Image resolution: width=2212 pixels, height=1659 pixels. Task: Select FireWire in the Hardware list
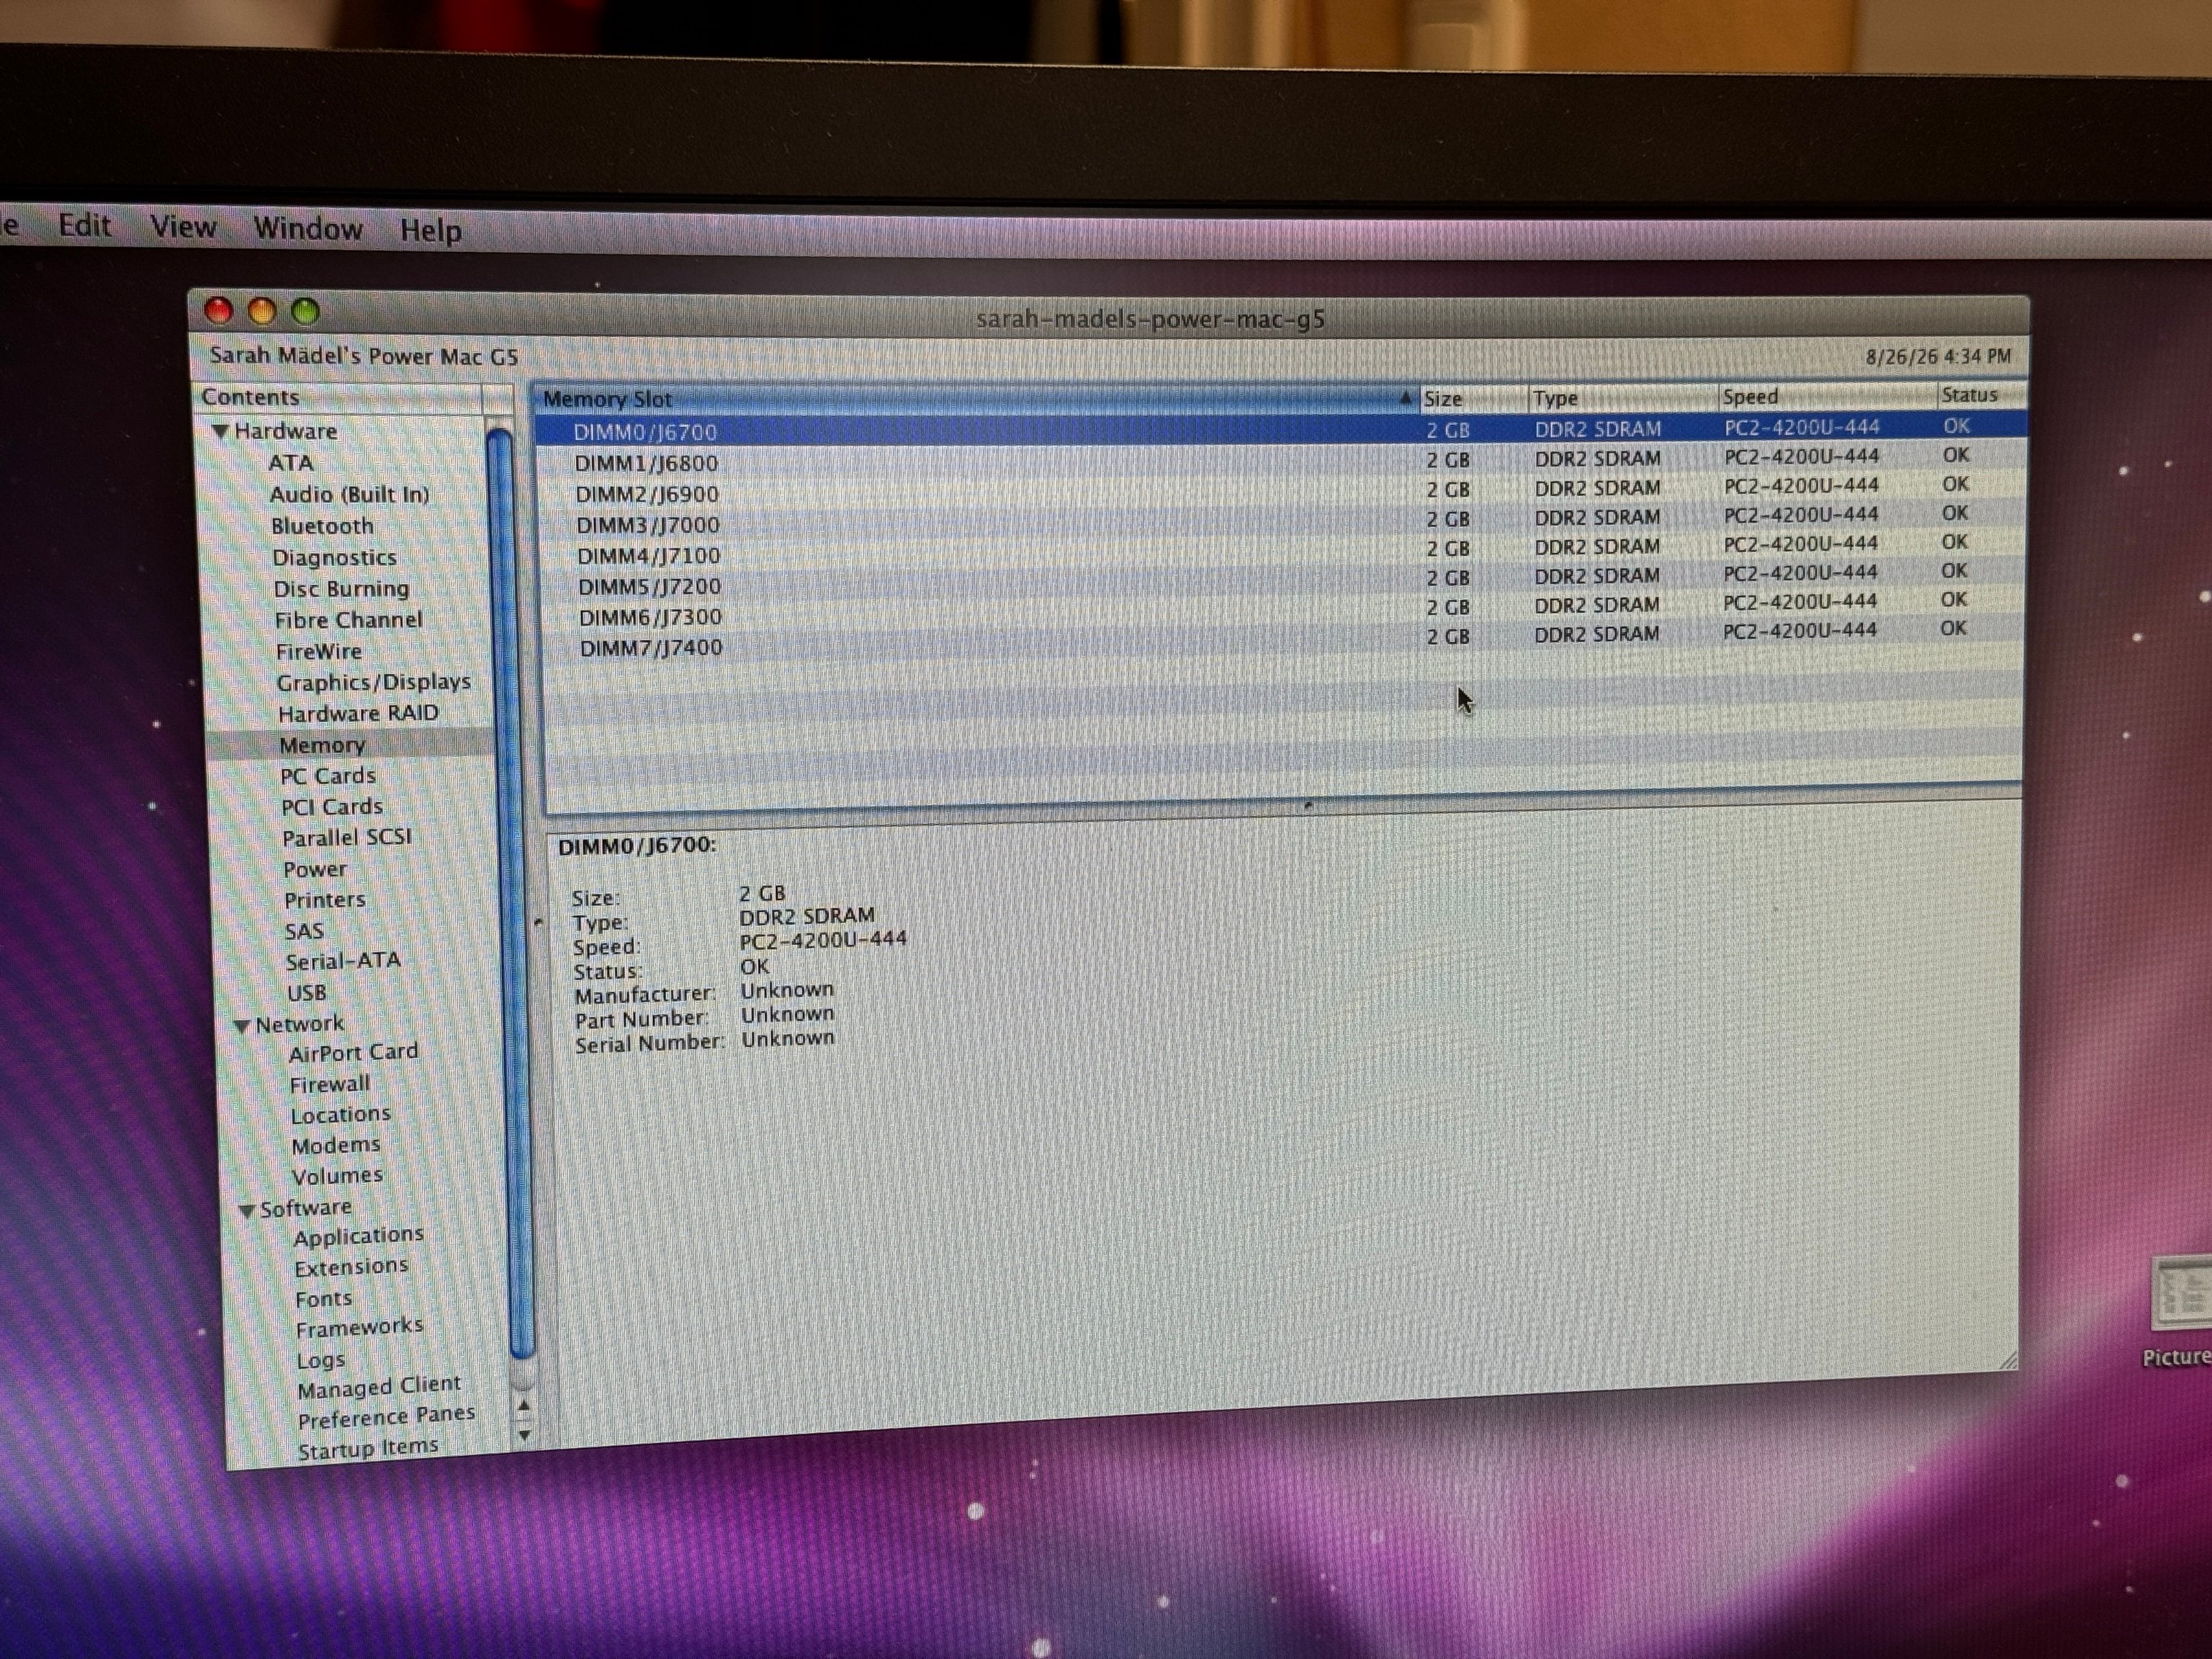point(319,652)
